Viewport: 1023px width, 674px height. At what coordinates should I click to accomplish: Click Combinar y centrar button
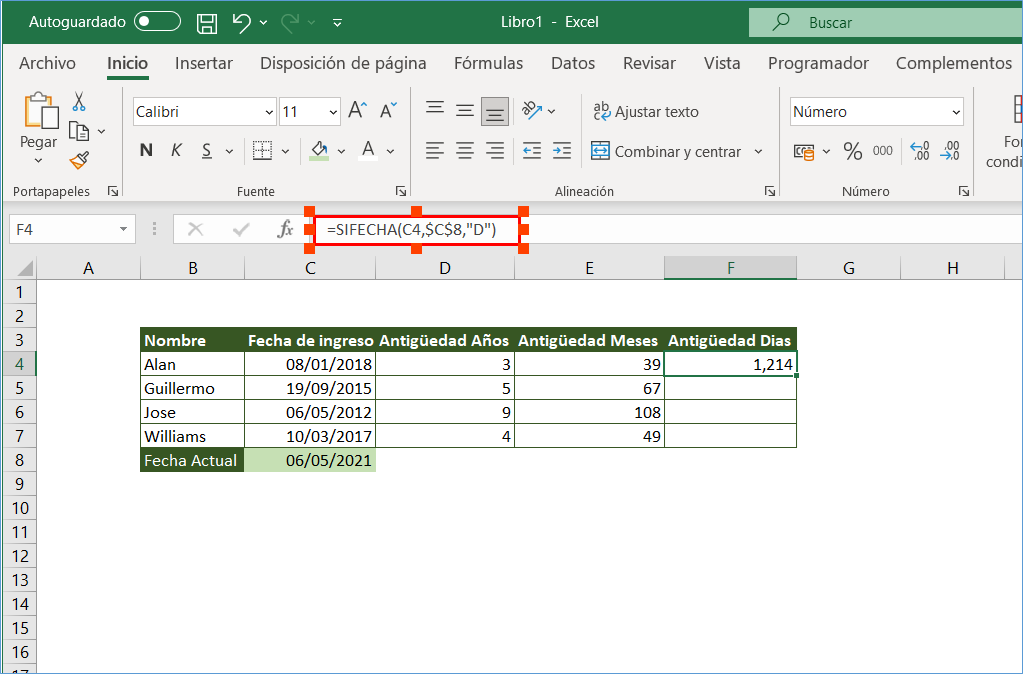click(x=667, y=152)
